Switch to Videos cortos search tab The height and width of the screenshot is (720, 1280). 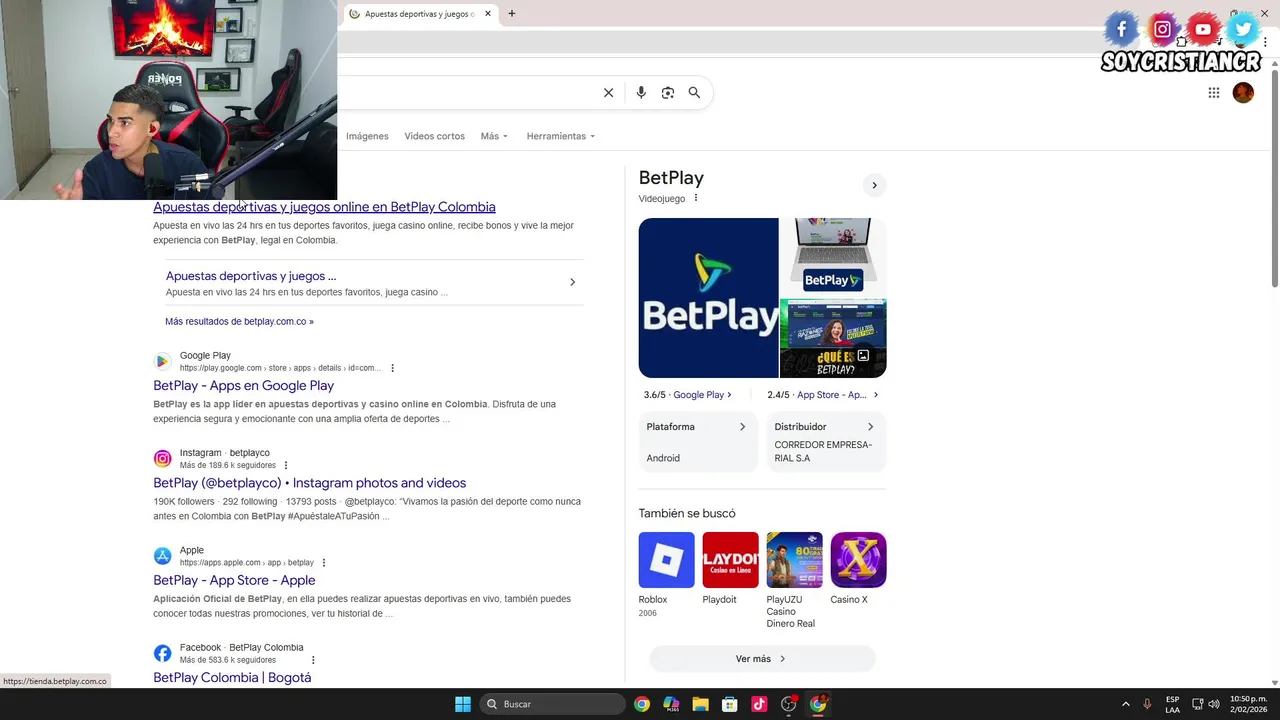(x=434, y=136)
